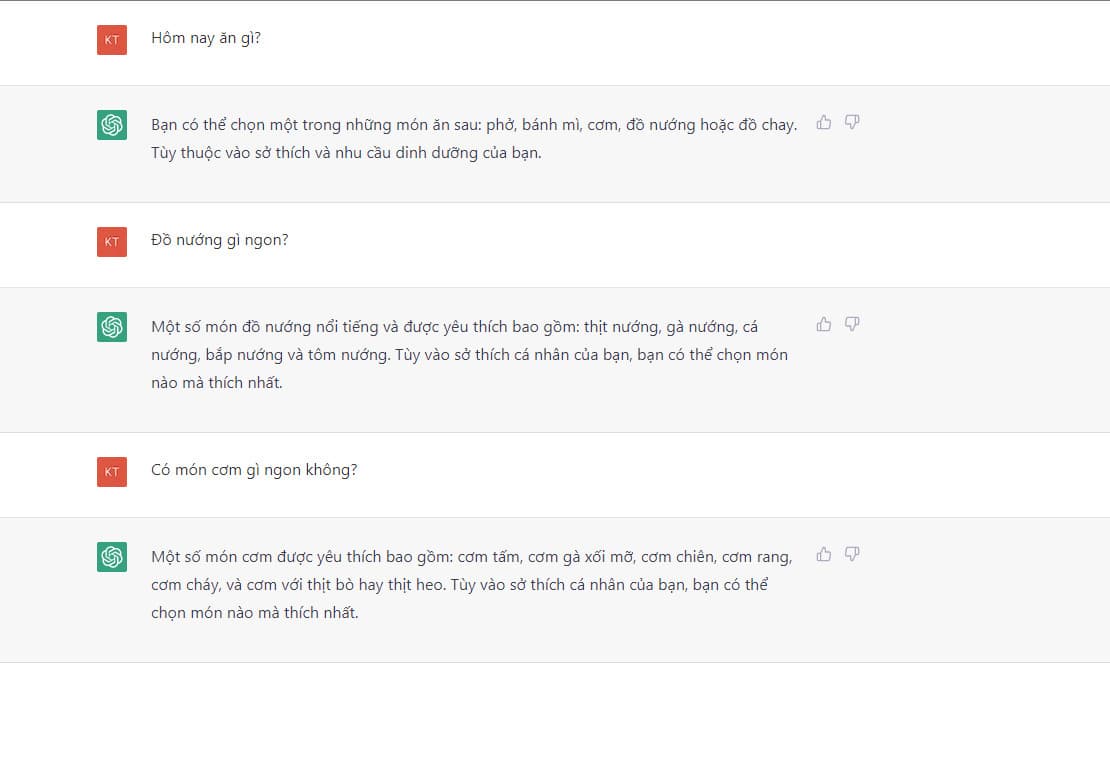Screen dimensions: 1110x772
Task: Click the KT avatar next to "Hôm nay ăn gì?"
Action: 112,40
